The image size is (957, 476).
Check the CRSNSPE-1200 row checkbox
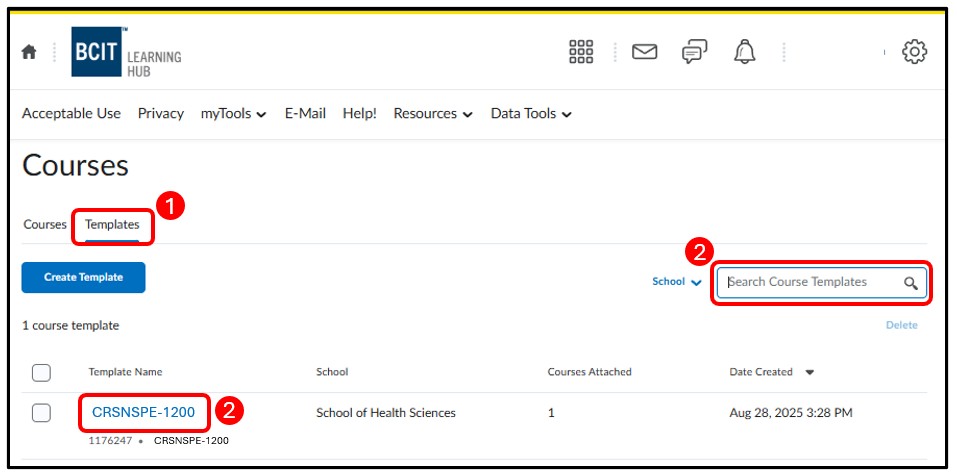pyautogui.click(x=41, y=413)
